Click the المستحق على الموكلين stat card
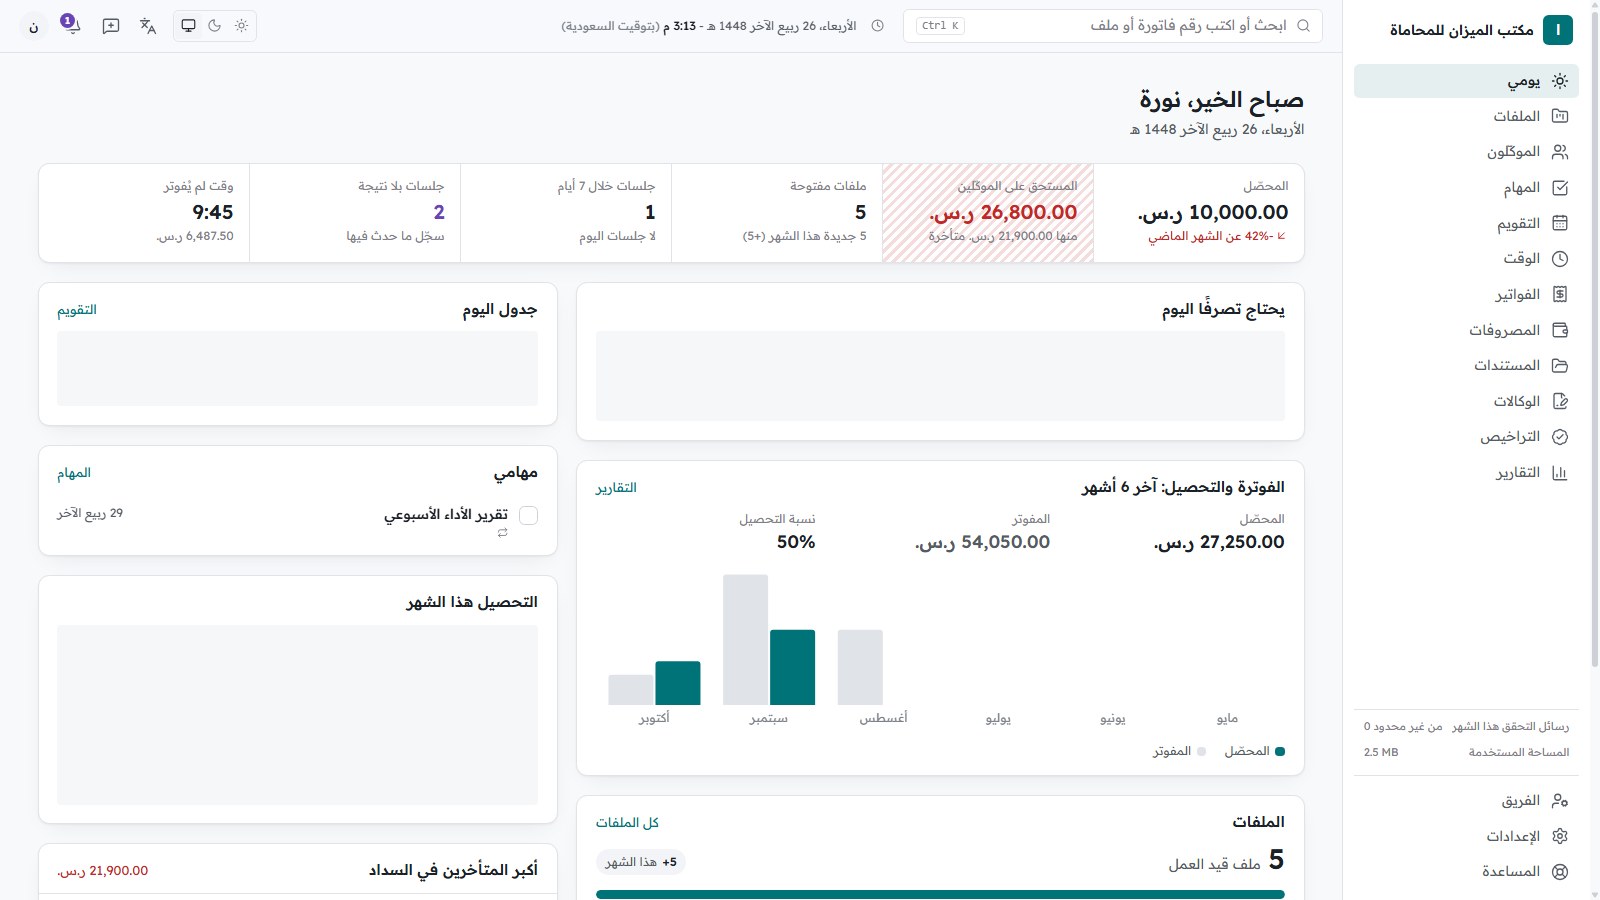1600x900 pixels. (988, 213)
